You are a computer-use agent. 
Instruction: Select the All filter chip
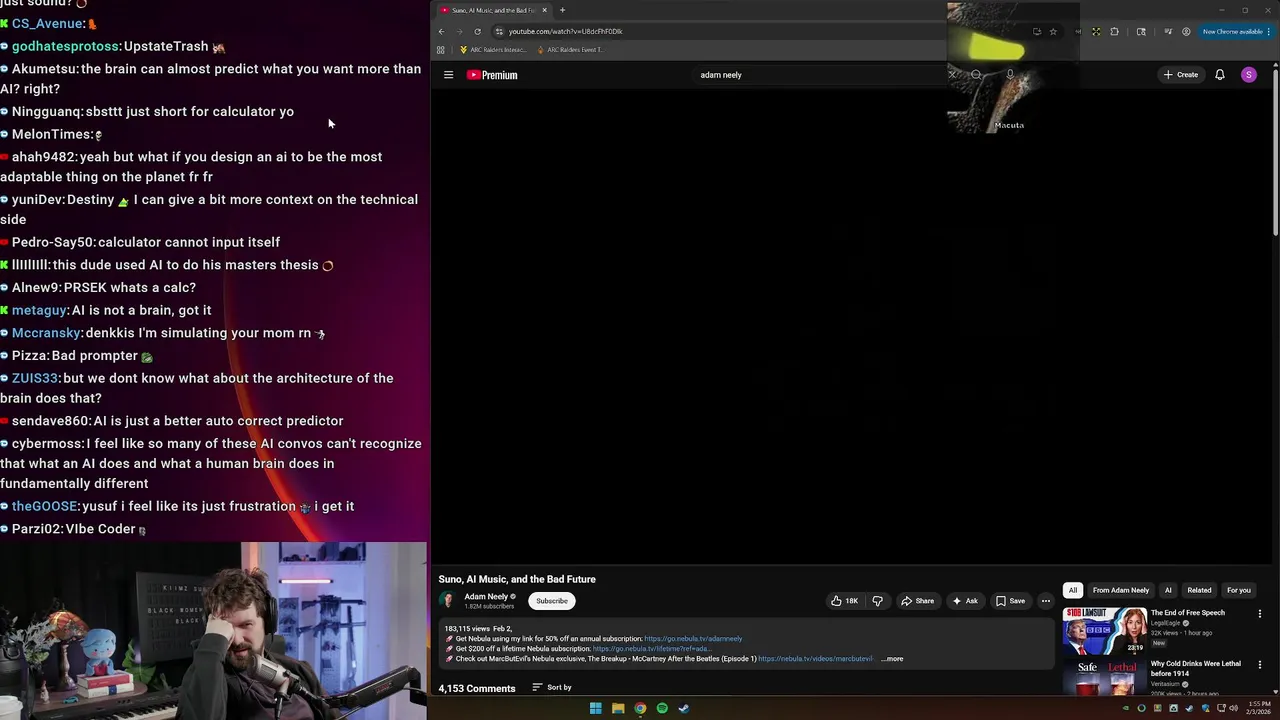pyautogui.click(x=1073, y=590)
